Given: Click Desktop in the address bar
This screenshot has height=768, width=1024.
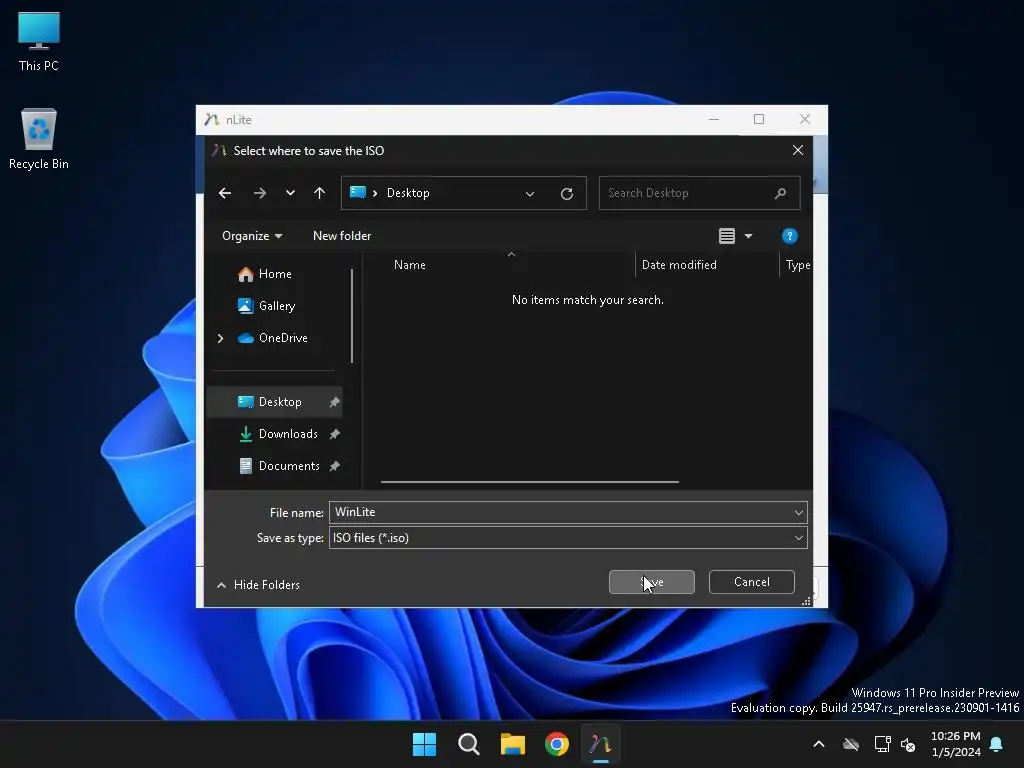Looking at the screenshot, I should click(x=408, y=193).
